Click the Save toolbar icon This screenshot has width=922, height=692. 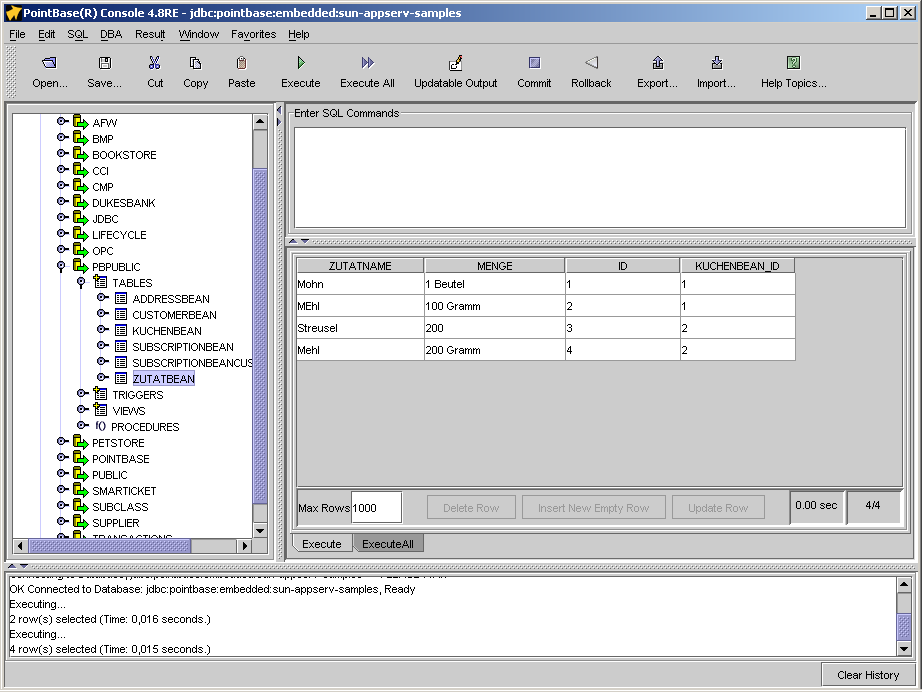(105, 62)
